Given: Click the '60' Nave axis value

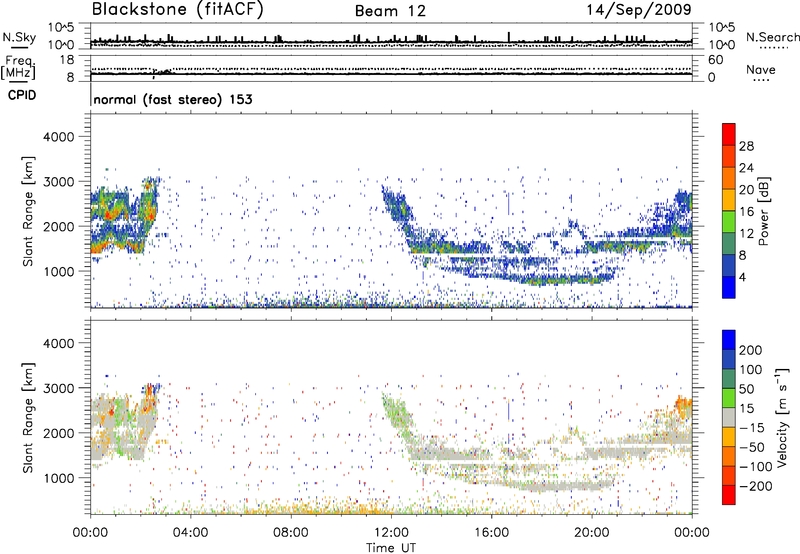Looking at the screenshot, I should [715, 60].
